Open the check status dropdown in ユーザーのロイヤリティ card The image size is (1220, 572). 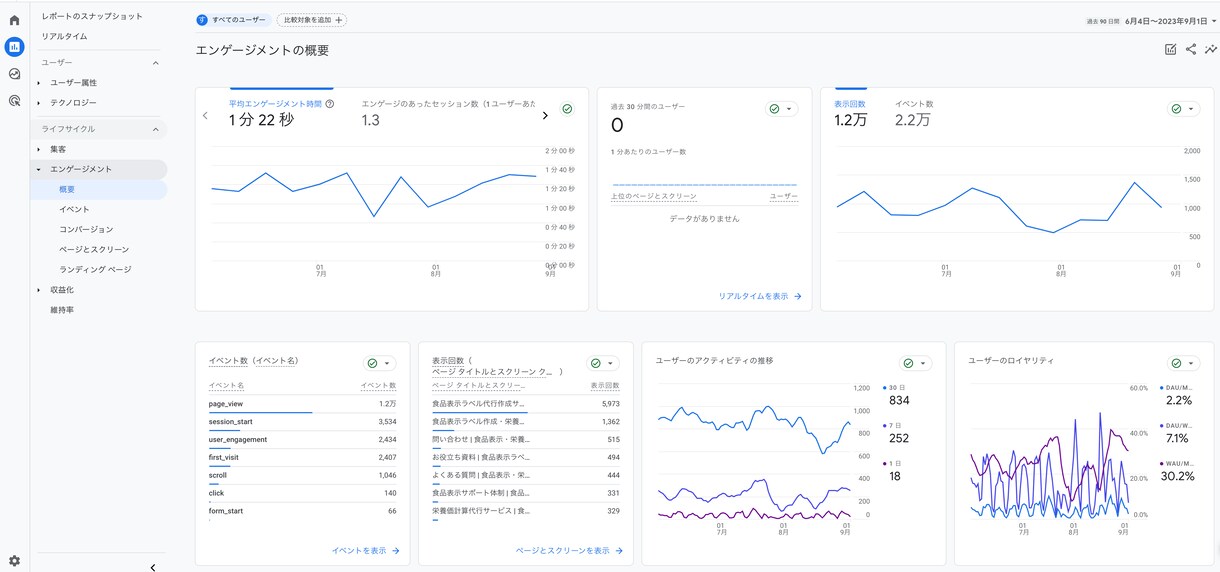pos(1184,363)
